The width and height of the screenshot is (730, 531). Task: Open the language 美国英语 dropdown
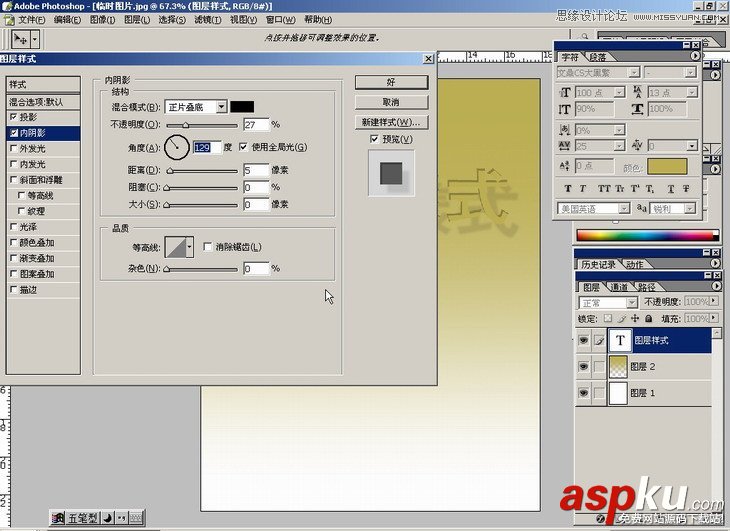point(624,209)
